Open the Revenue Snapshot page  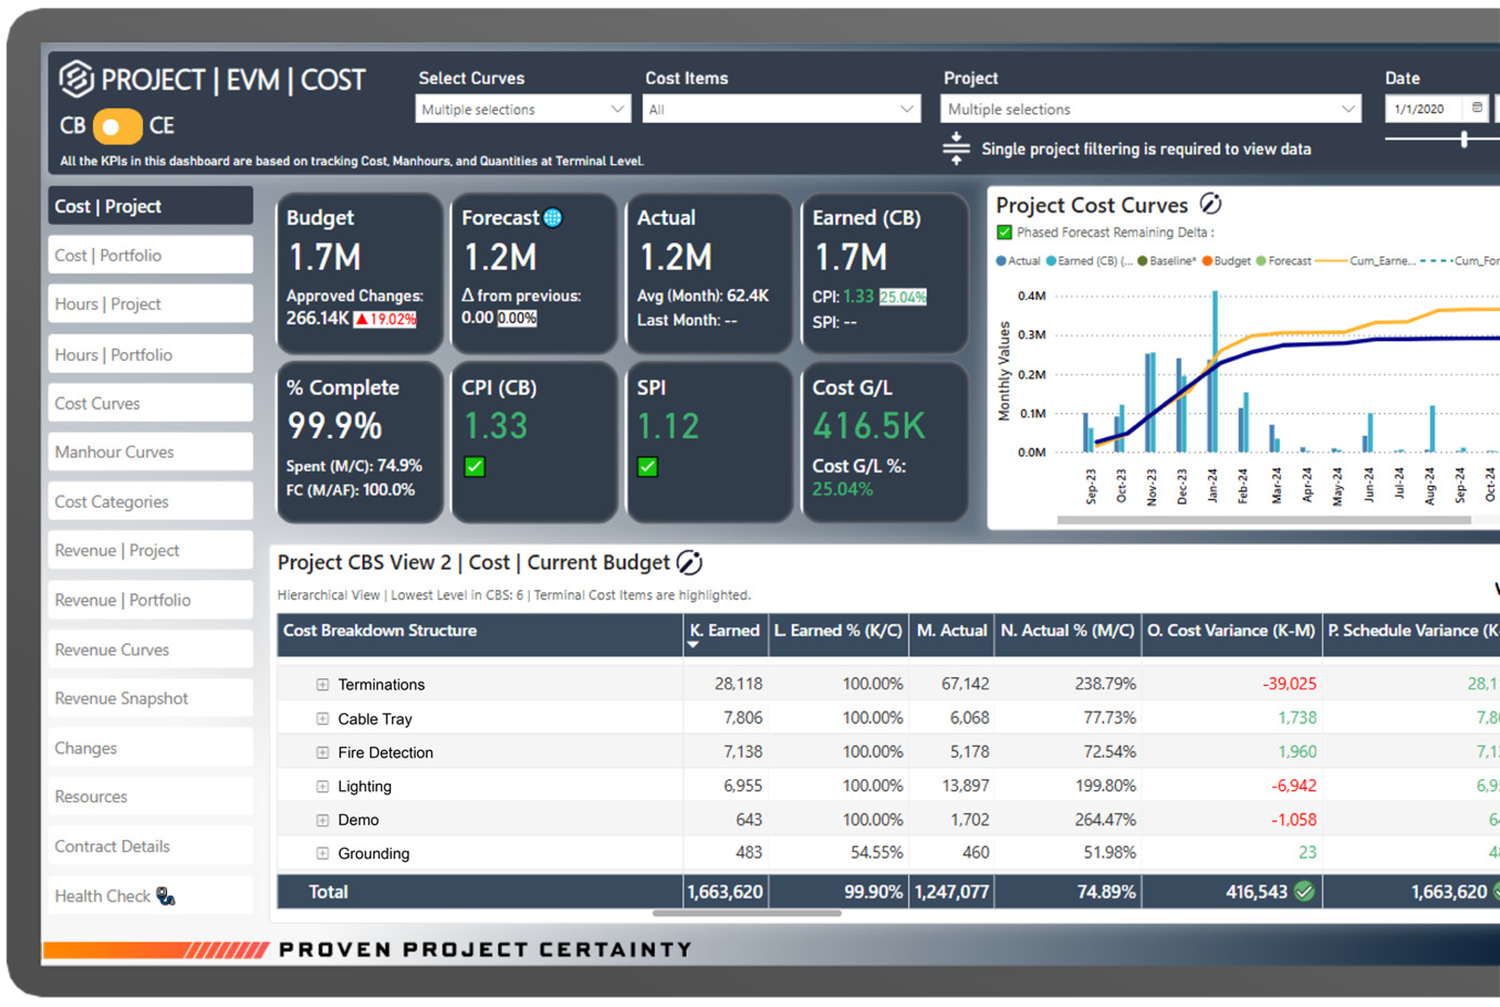pos(150,698)
